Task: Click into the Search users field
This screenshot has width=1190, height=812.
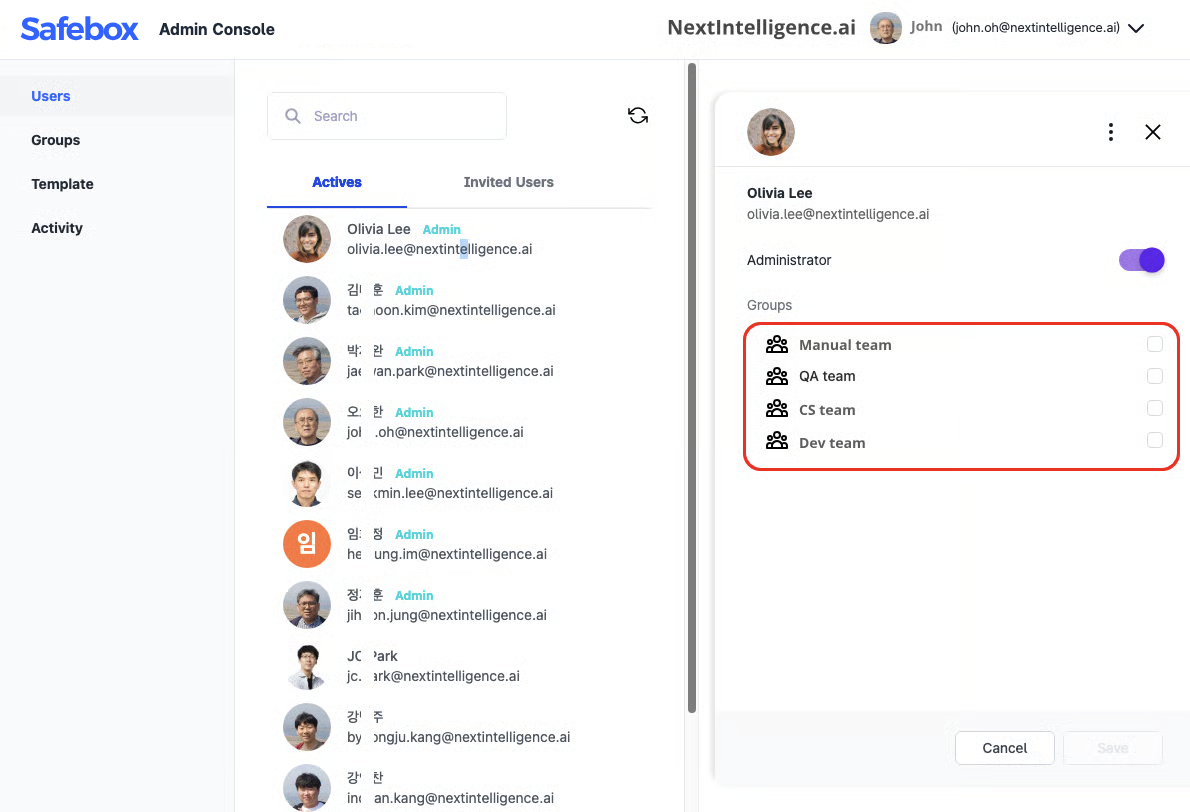Action: (x=400, y=116)
